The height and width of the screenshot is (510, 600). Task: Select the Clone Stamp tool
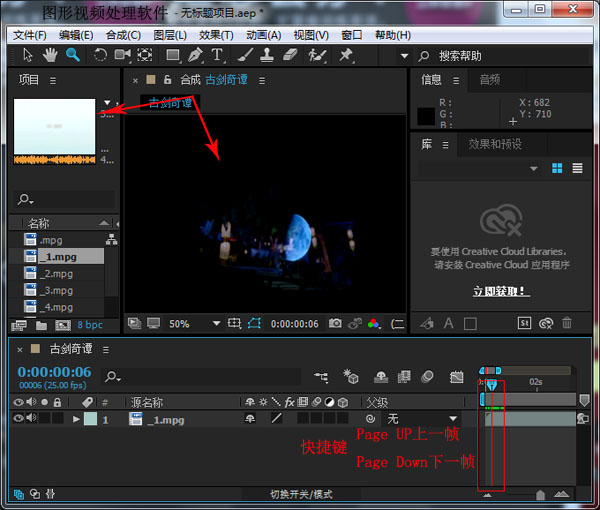267,55
